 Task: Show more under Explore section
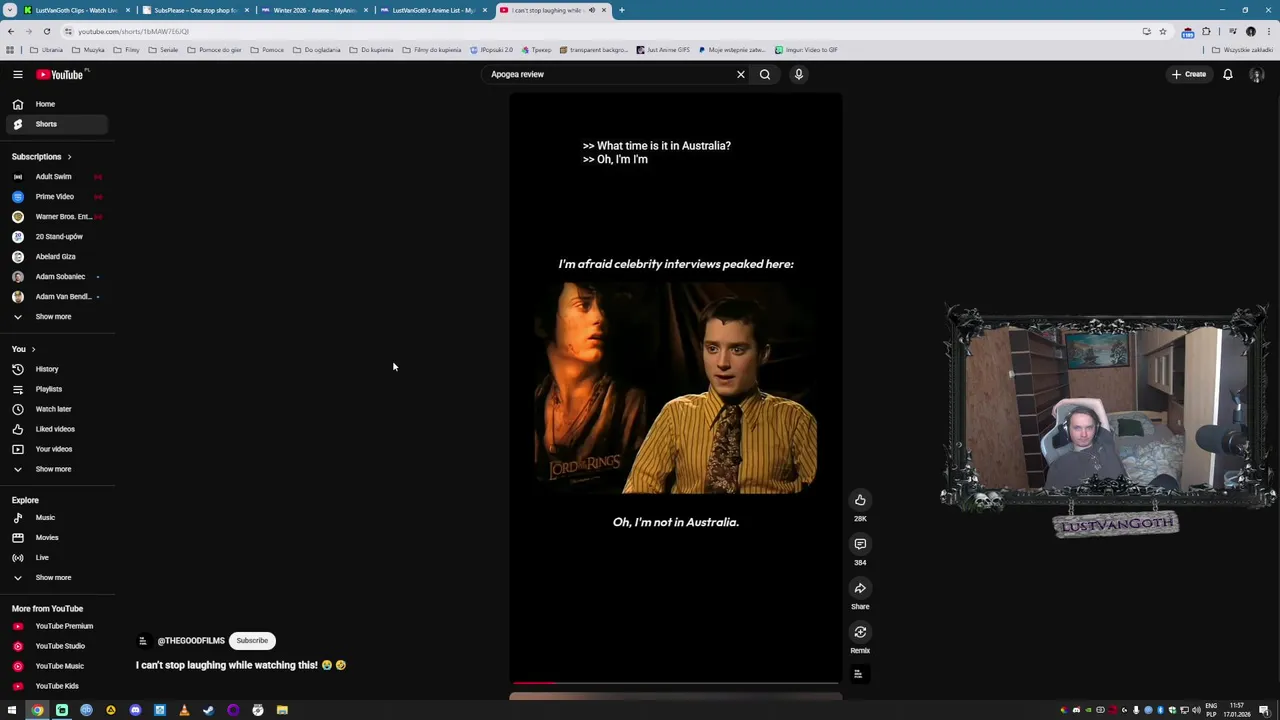[55, 578]
